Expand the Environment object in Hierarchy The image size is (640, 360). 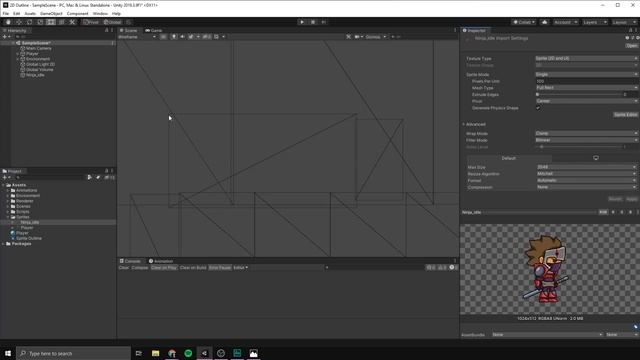pos(18,59)
